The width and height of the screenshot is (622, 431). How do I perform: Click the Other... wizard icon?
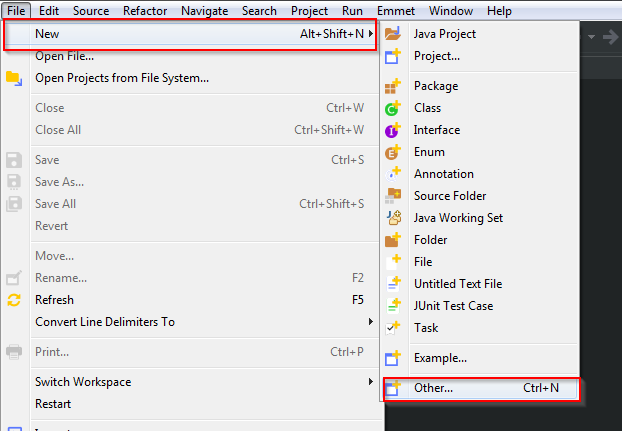coord(393,388)
